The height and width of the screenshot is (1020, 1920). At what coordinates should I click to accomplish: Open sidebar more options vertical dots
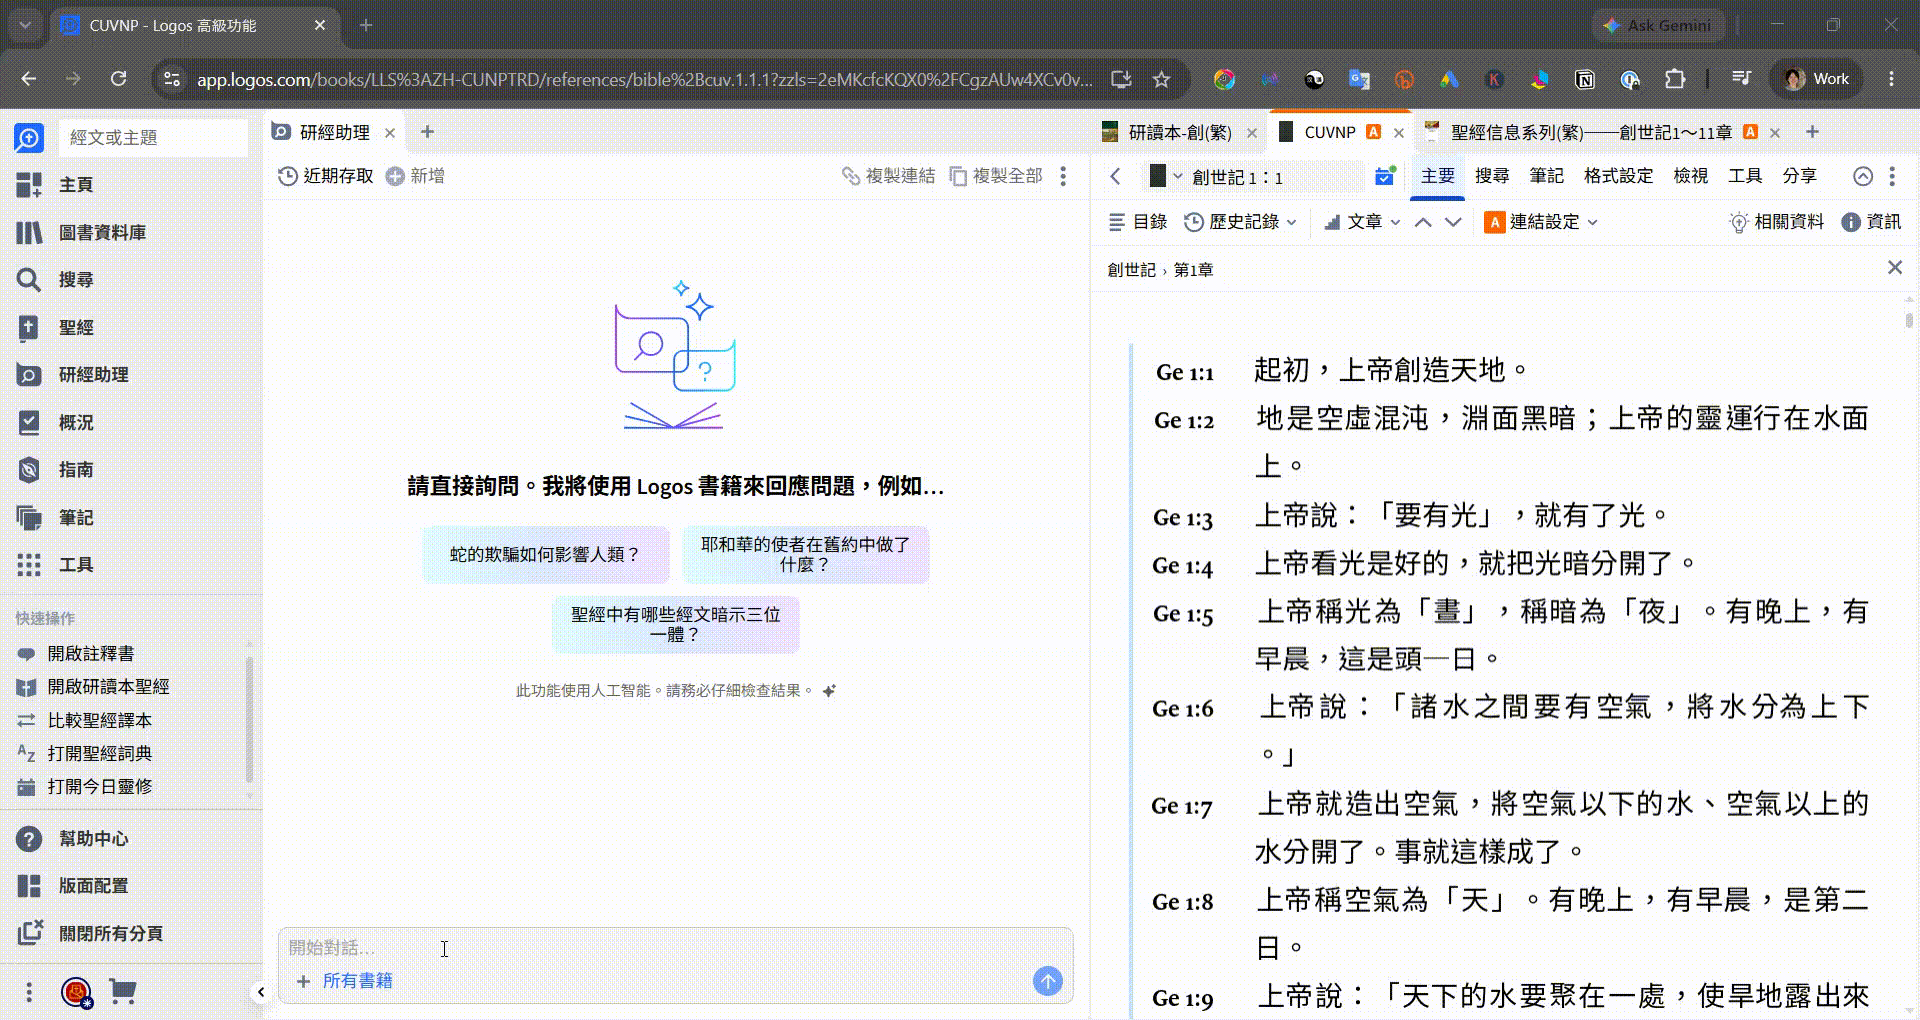click(29, 992)
